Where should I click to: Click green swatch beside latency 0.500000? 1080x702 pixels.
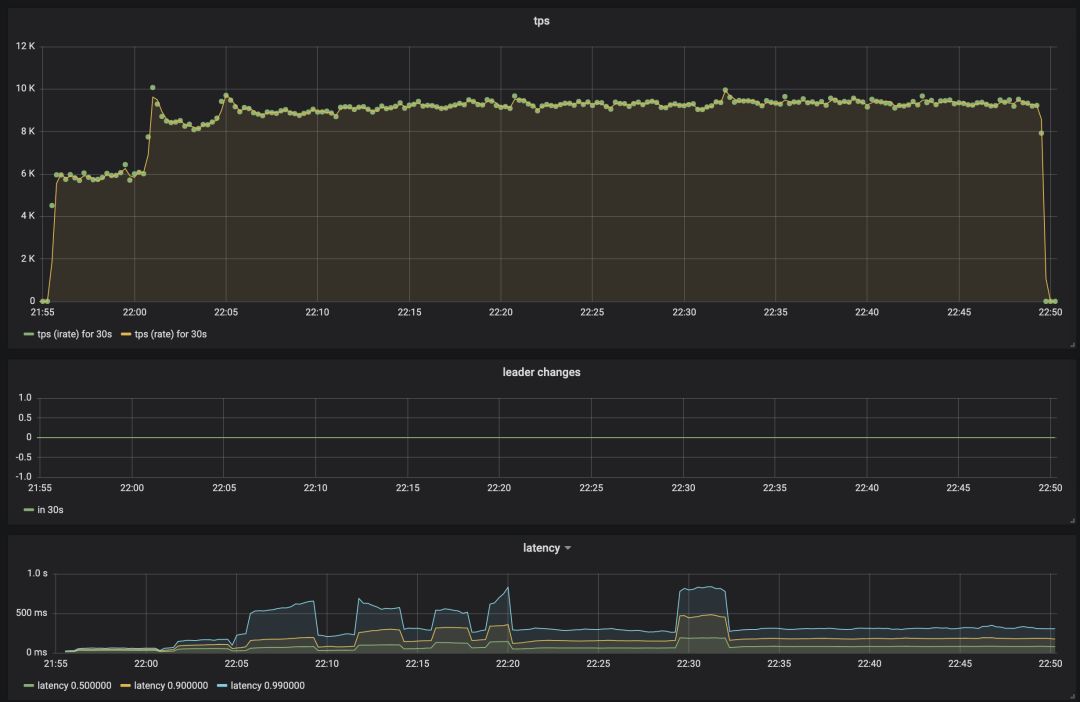pos(29,686)
